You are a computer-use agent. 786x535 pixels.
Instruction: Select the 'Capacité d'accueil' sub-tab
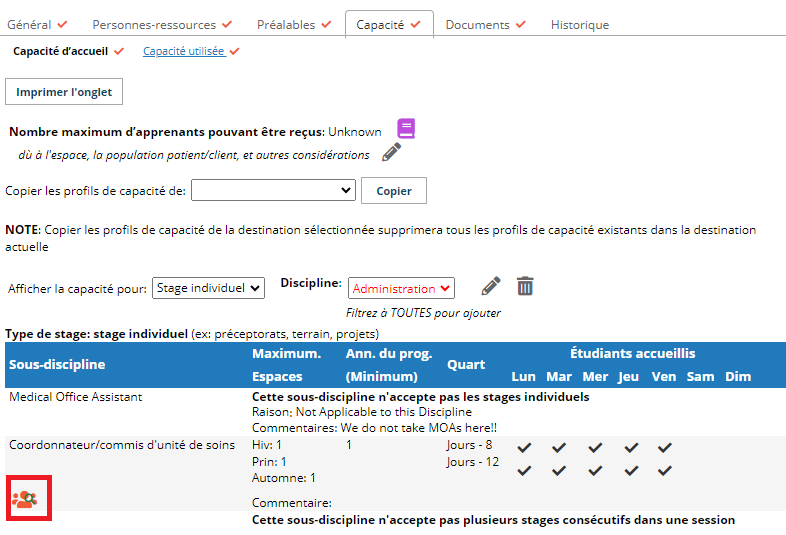(x=60, y=50)
